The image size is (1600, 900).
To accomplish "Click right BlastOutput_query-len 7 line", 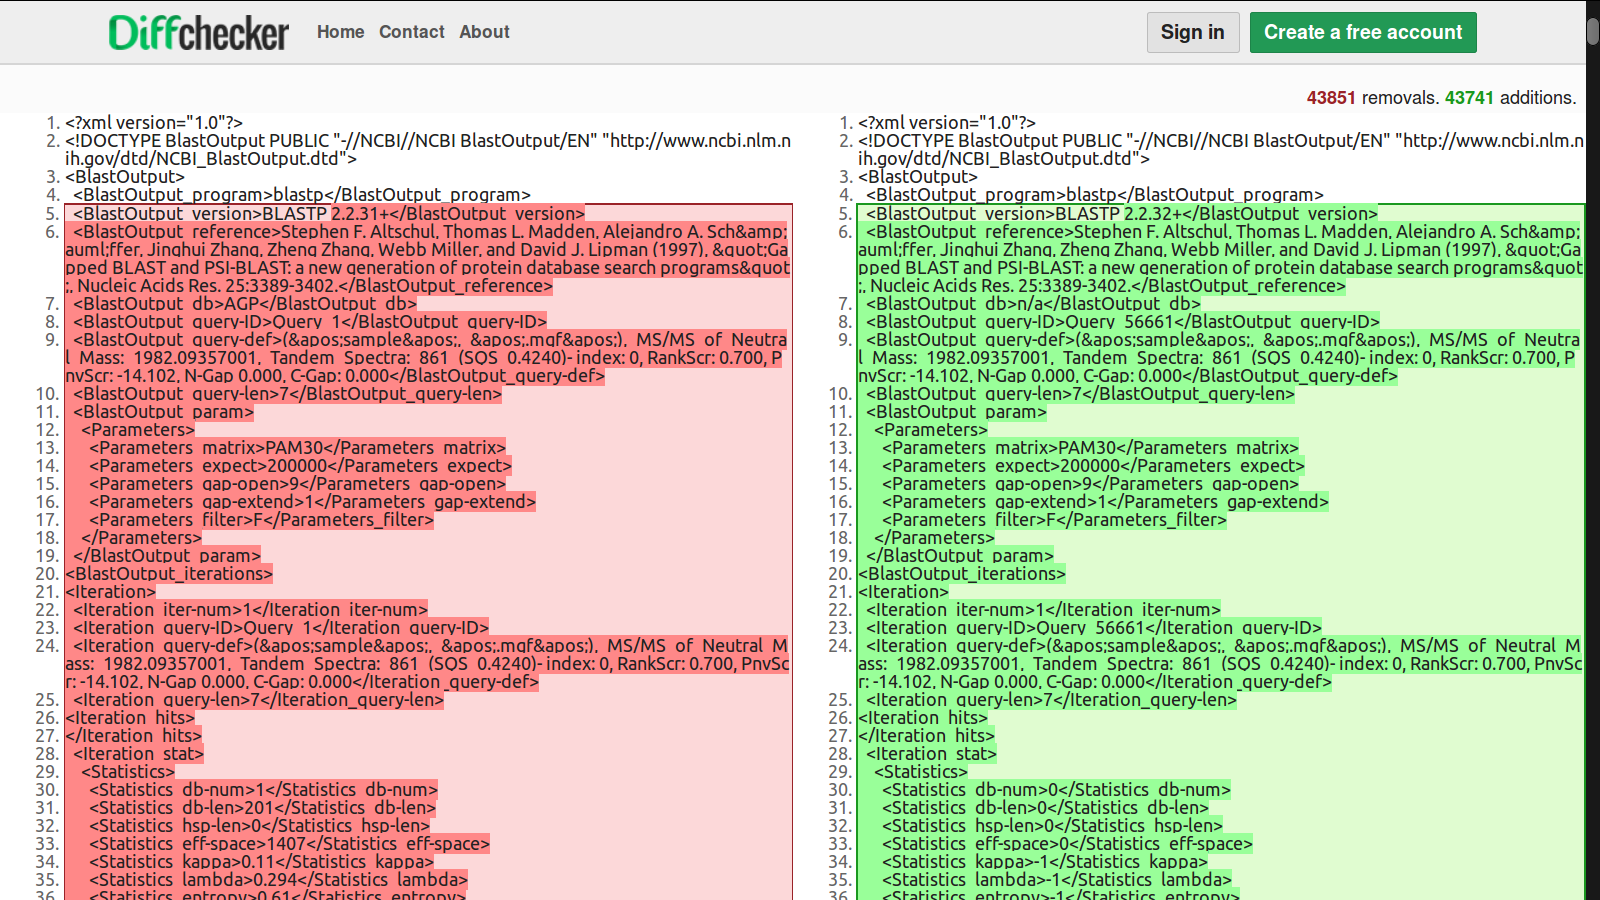I will point(1080,393).
